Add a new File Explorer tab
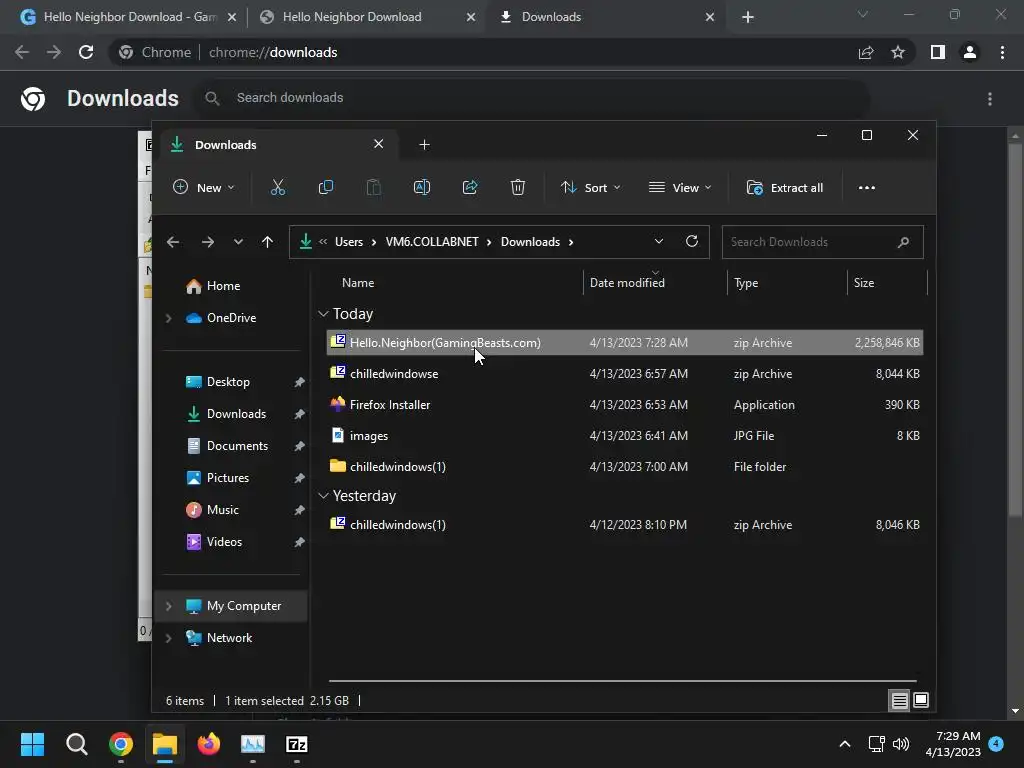Viewport: 1024px width, 768px height. click(424, 145)
